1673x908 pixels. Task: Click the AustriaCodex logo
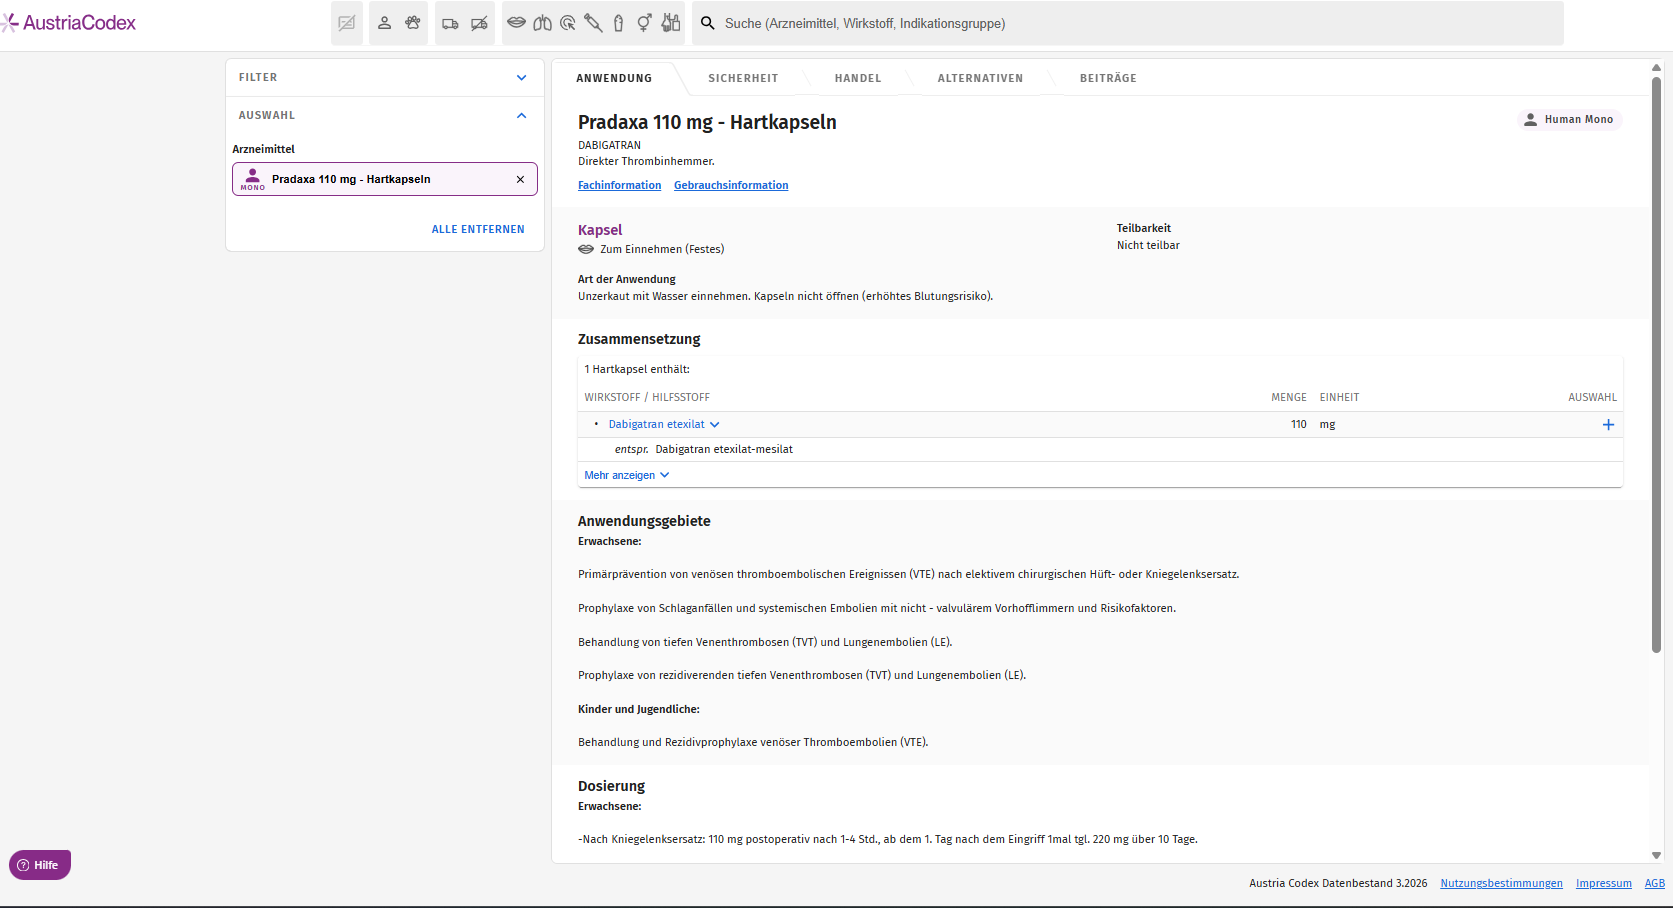[68, 23]
